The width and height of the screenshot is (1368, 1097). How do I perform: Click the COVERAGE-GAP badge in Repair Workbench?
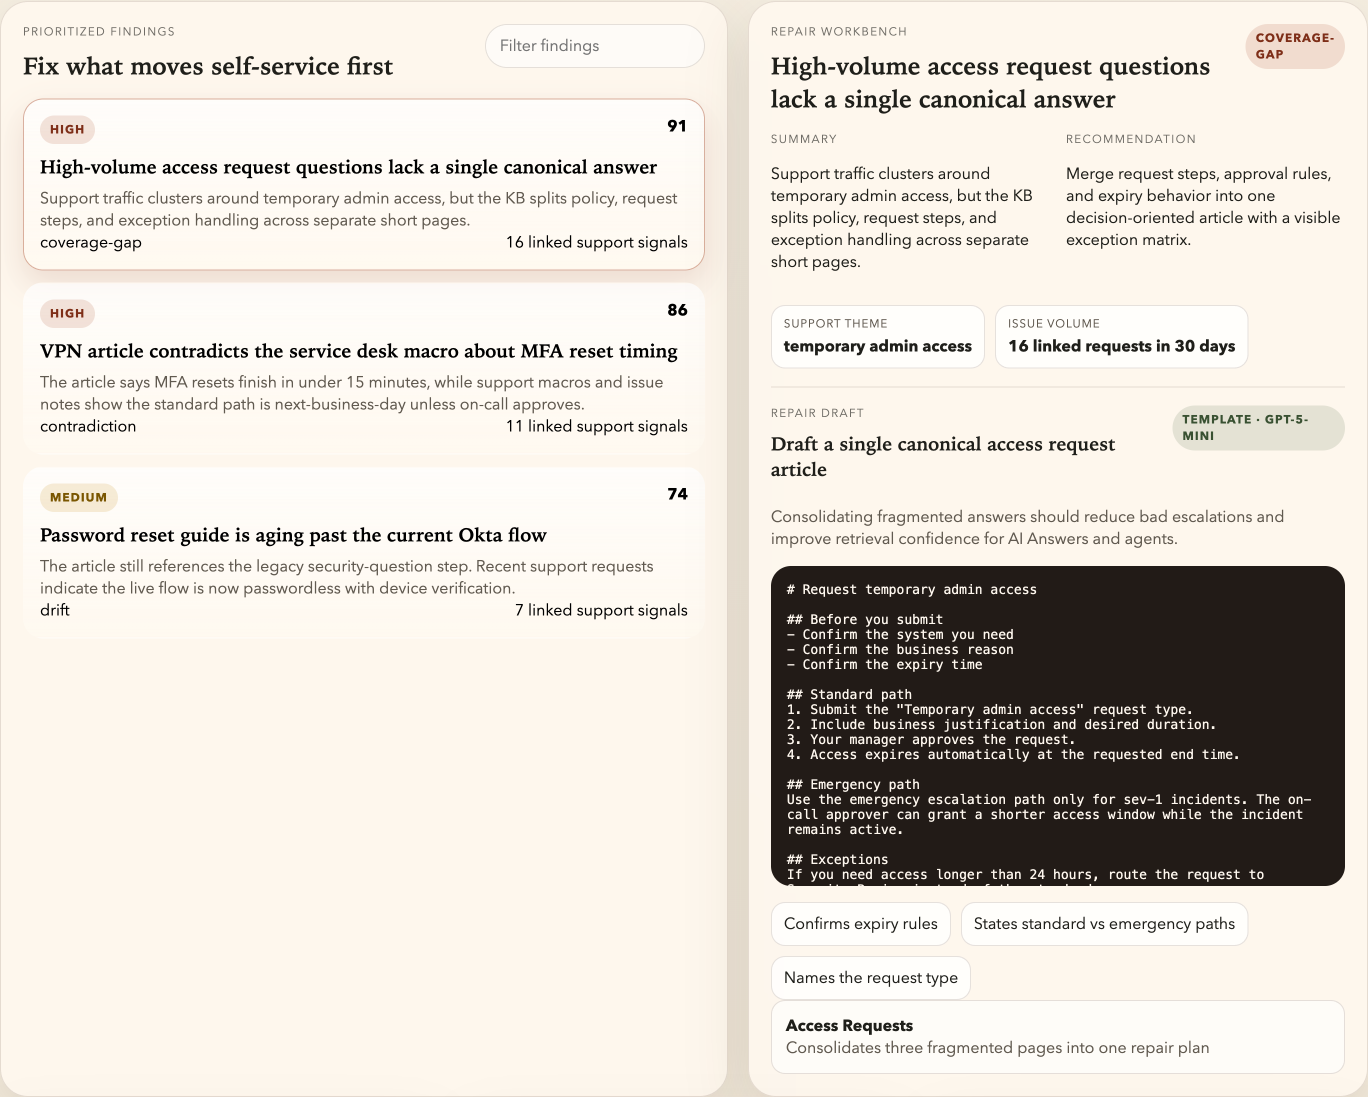coord(1294,47)
